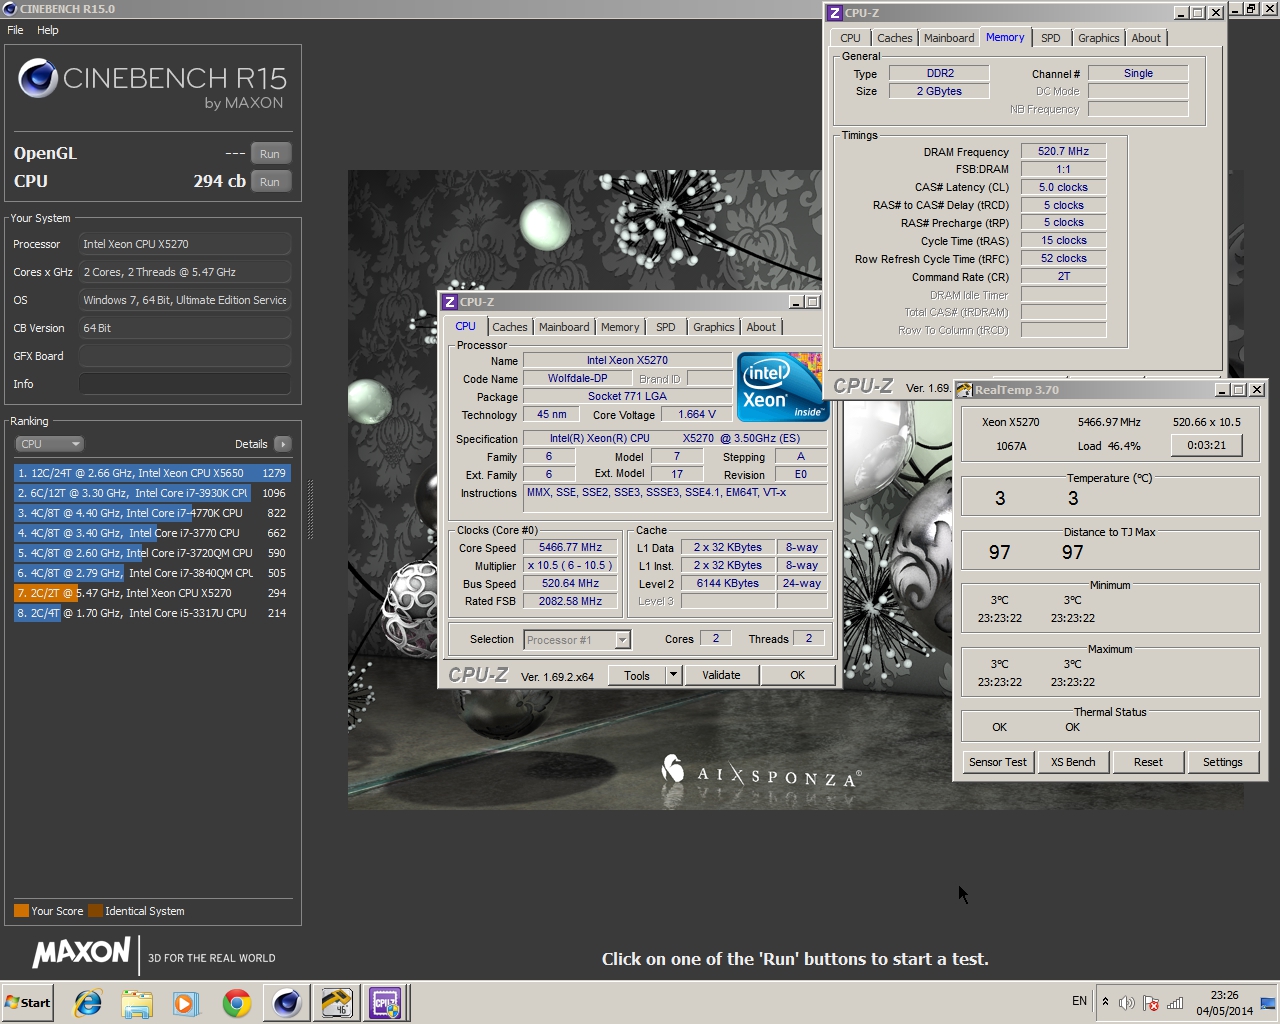Switch to Cinebench taskbar button
Image resolution: width=1280 pixels, height=1024 pixels.
tap(287, 1003)
